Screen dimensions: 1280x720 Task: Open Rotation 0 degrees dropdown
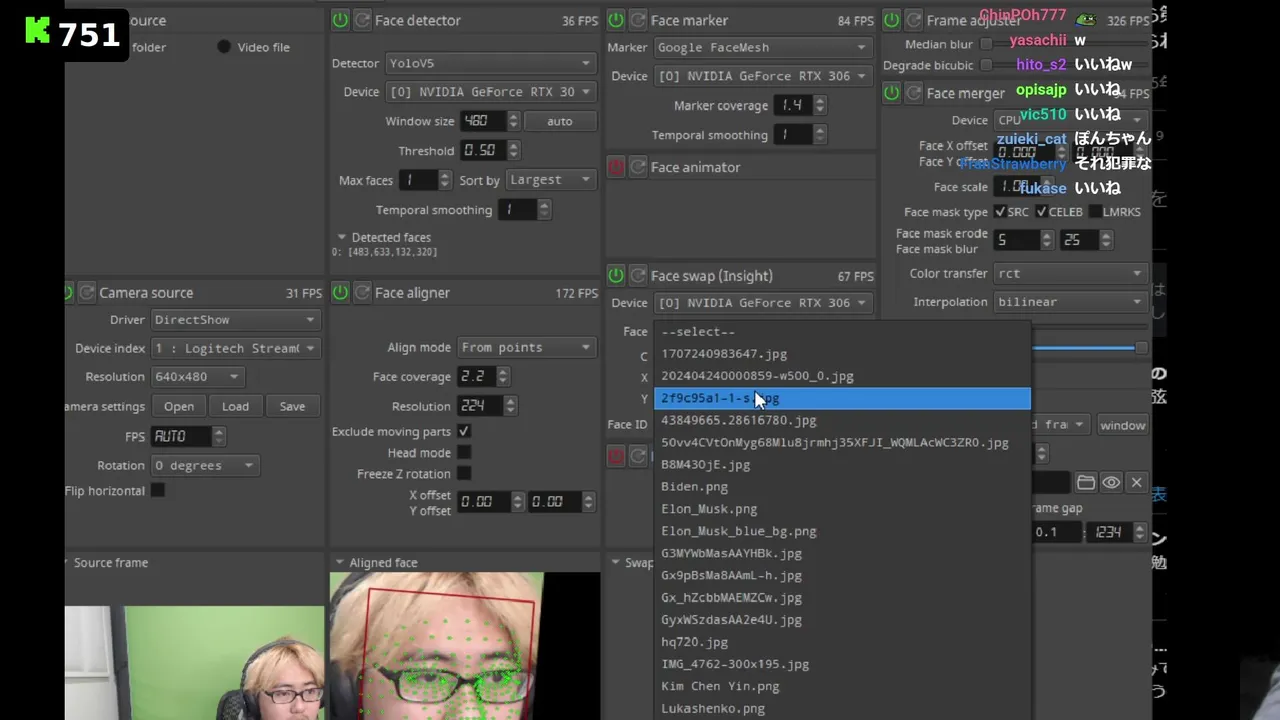coord(204,465)
